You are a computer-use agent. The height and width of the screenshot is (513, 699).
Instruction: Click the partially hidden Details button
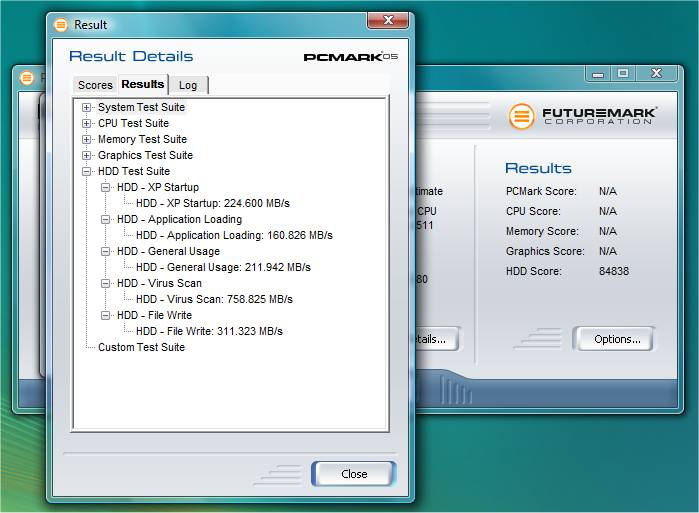click(437, 339)
